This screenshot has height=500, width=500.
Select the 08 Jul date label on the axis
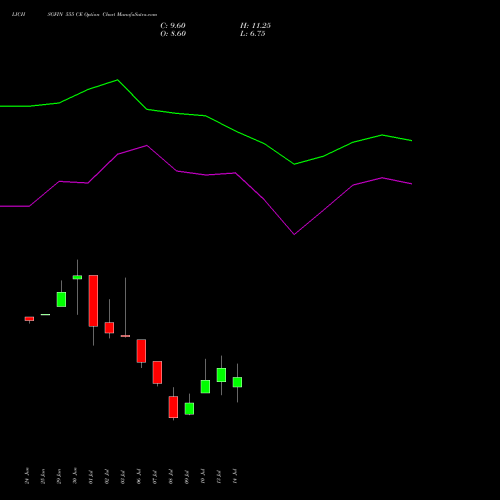[x=171, y=477]
